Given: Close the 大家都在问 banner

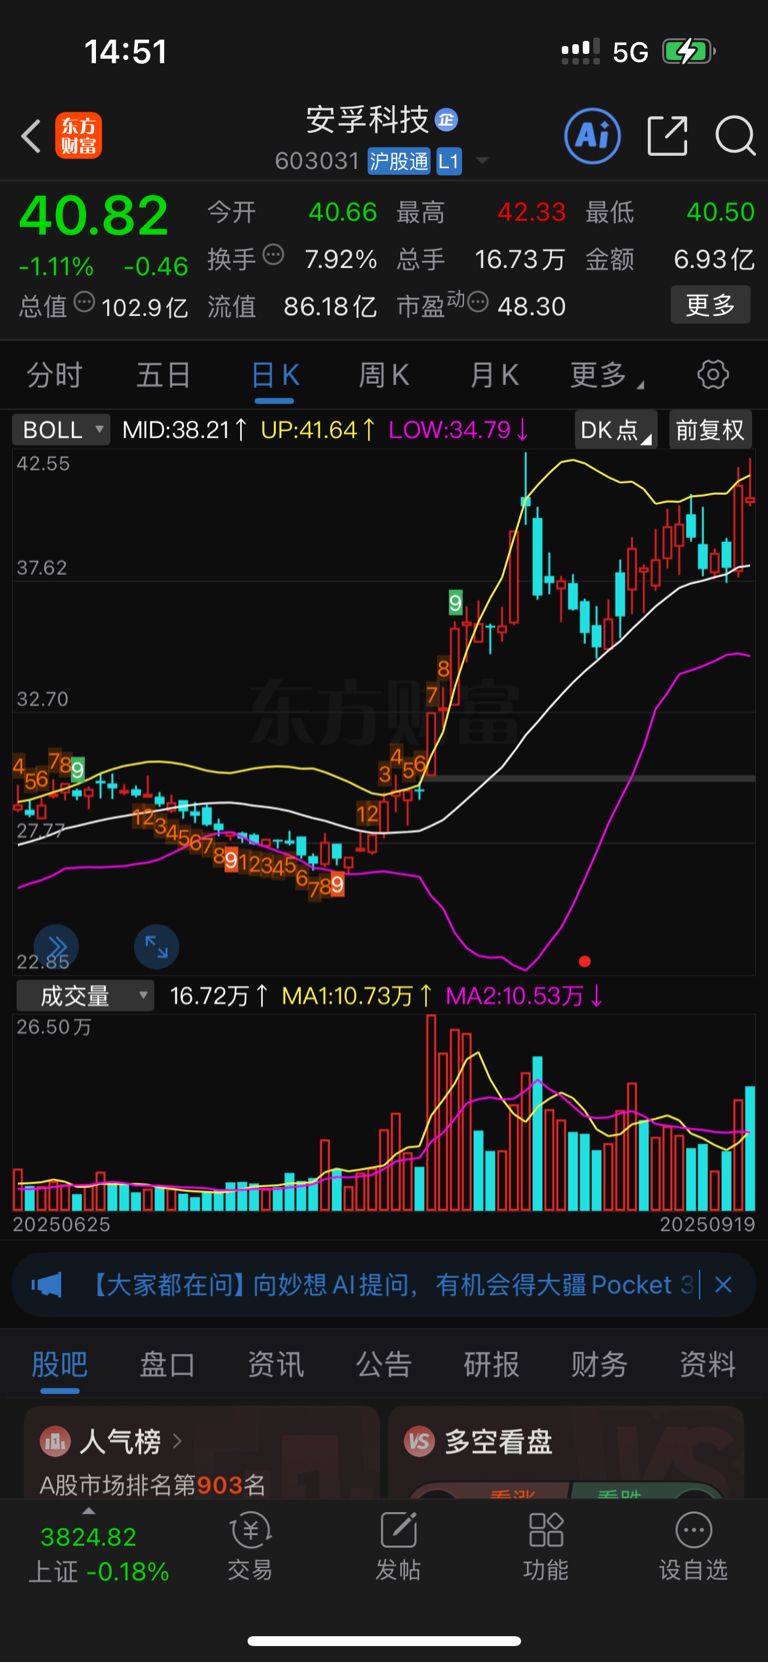Looking at the screenshot, I should [x=724, y=1285].
